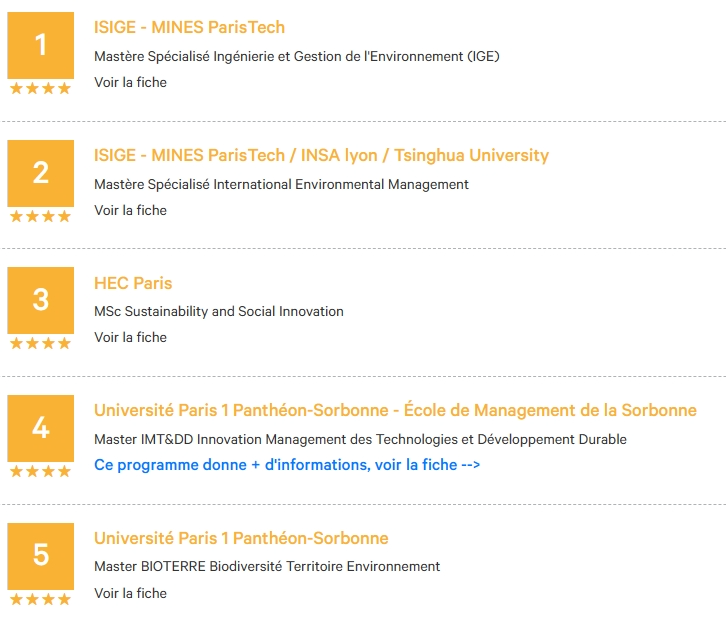
Task: Click the rank 3 orange badge
Action: (x=41, y=300)
